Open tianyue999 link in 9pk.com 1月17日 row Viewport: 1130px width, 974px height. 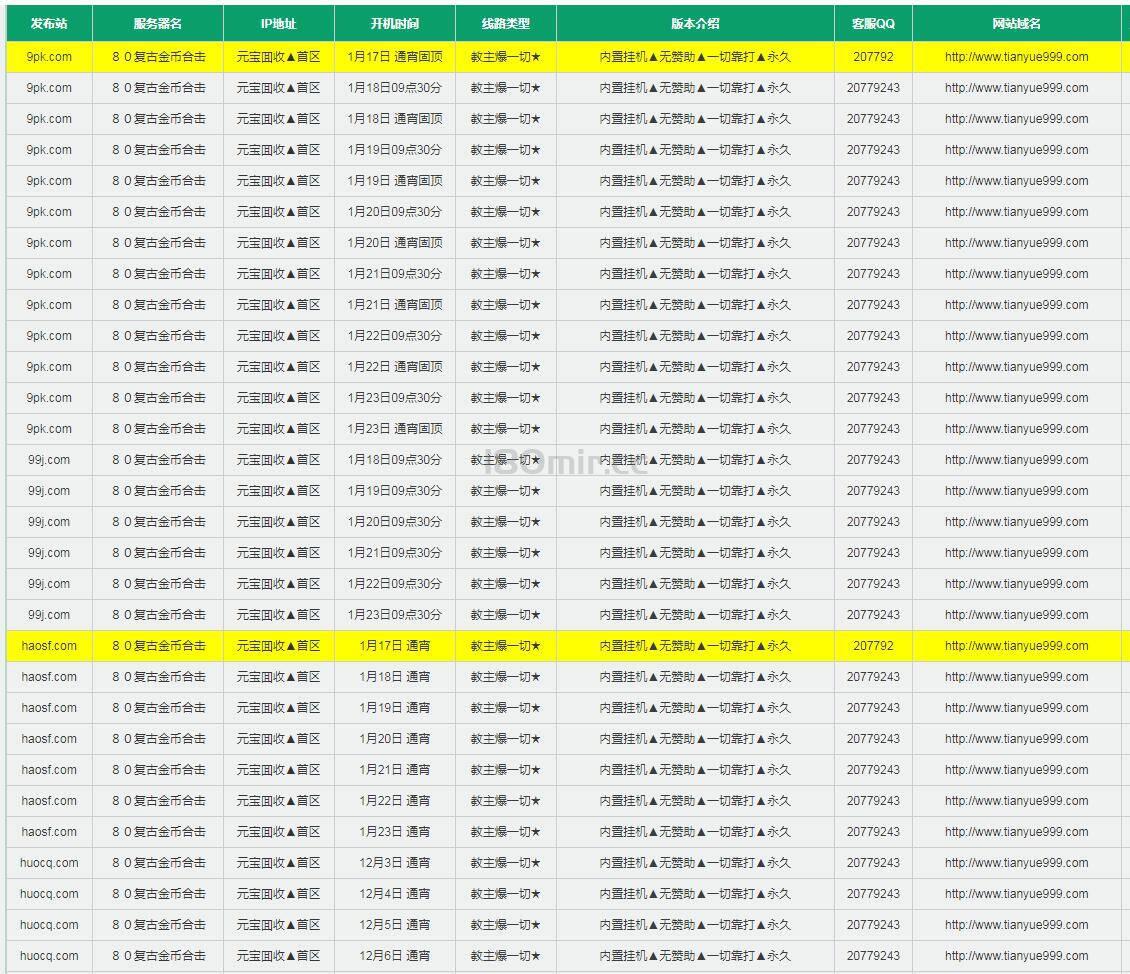pyautogui.click(x=1016, y=57)
